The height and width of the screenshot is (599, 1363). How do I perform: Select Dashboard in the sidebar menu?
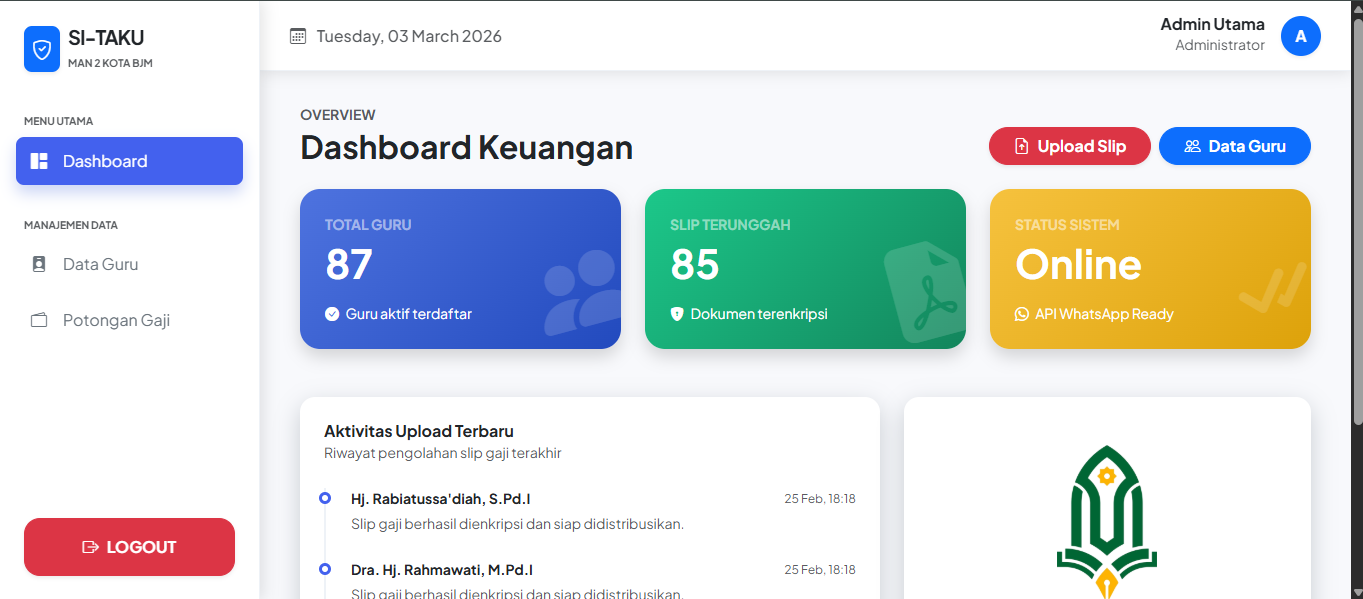coord(129,161)
